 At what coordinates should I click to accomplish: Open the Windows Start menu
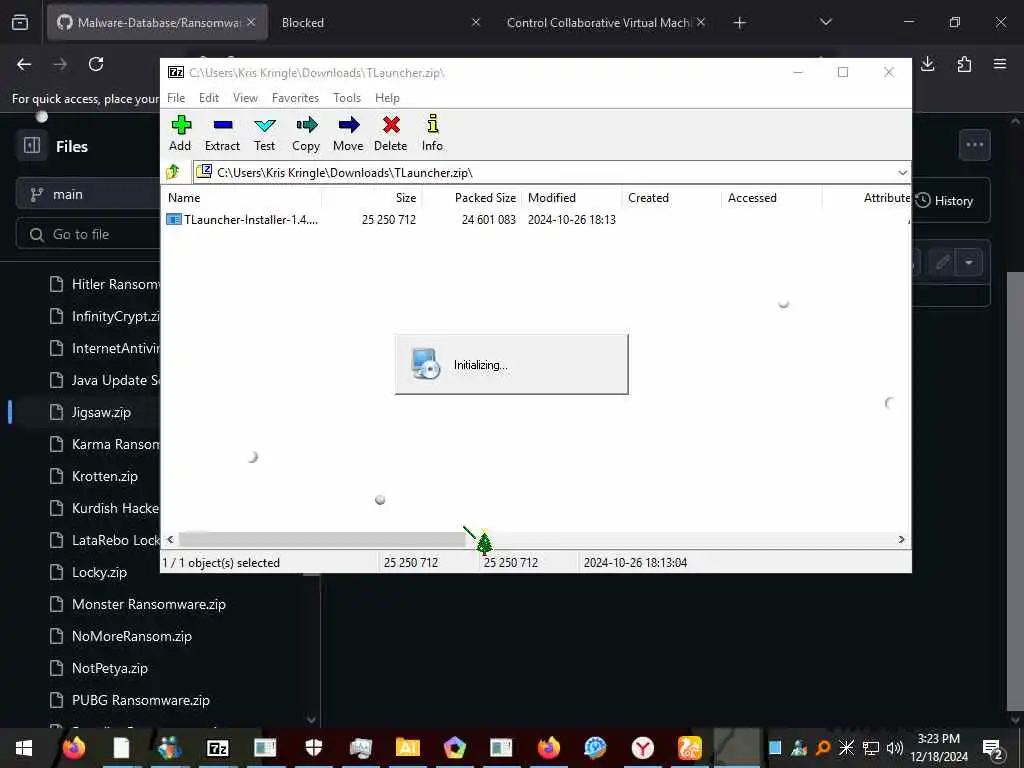24,748
